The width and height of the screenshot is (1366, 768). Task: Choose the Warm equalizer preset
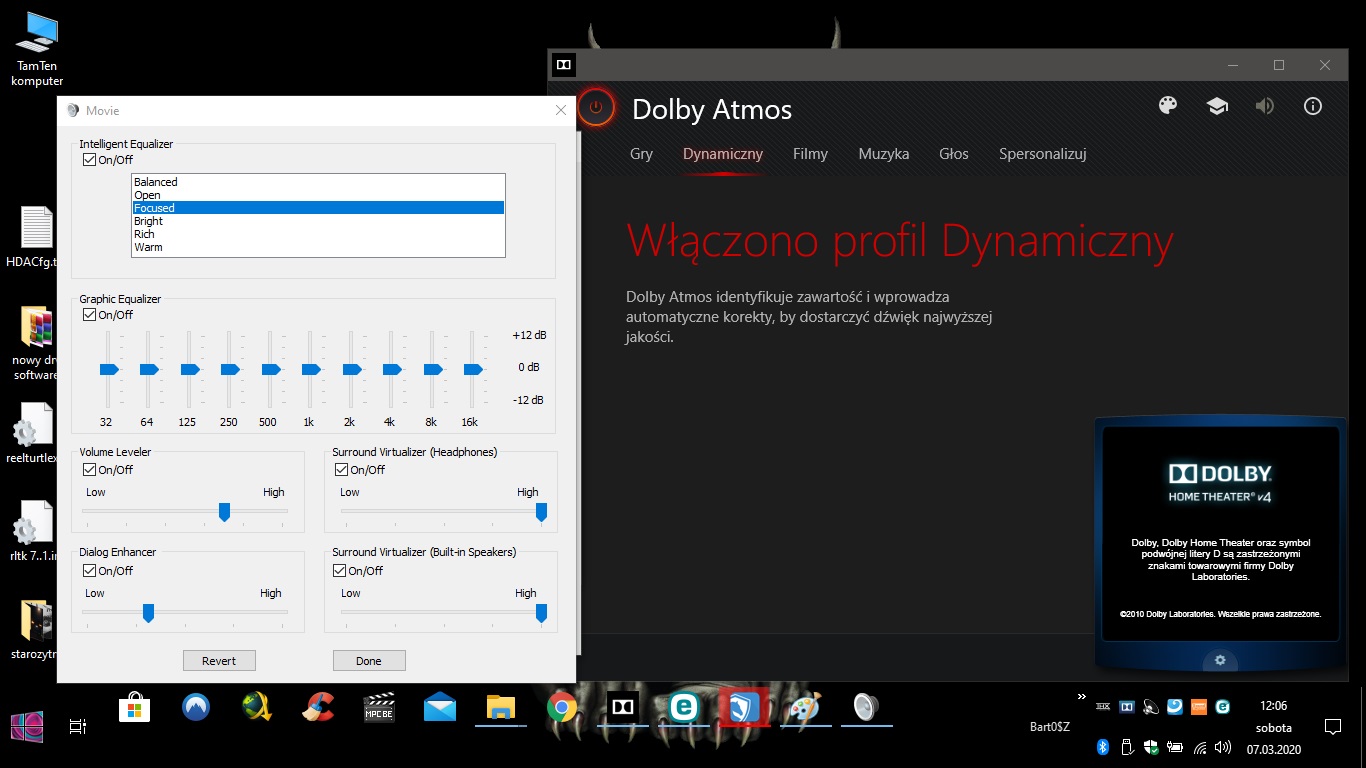[x=318, y=247]
